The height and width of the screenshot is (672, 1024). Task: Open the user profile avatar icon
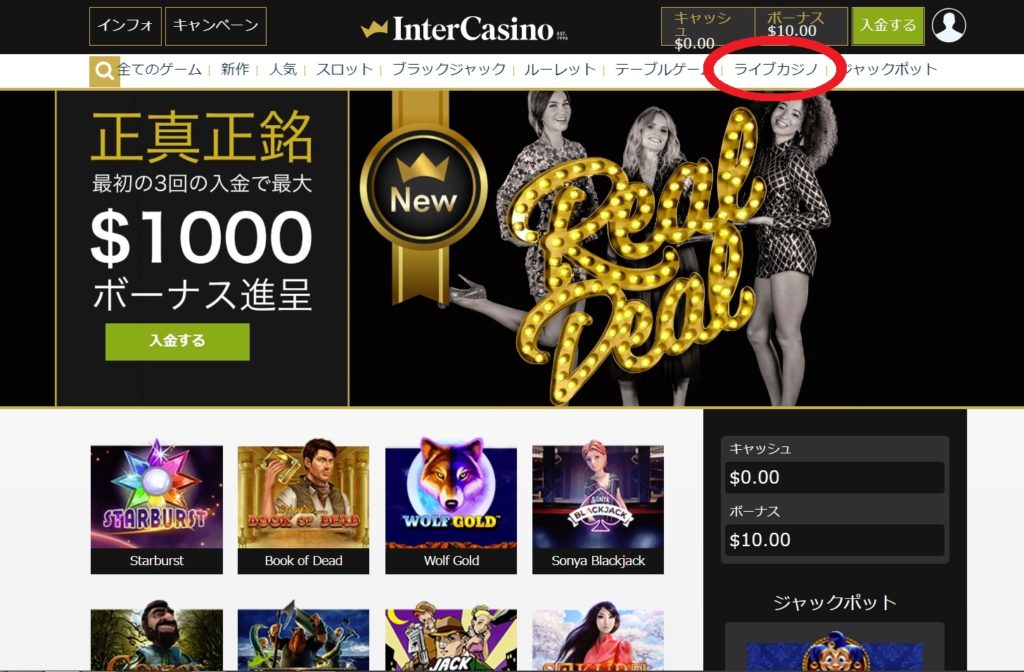pyautogui.click(x=948, y=26)
